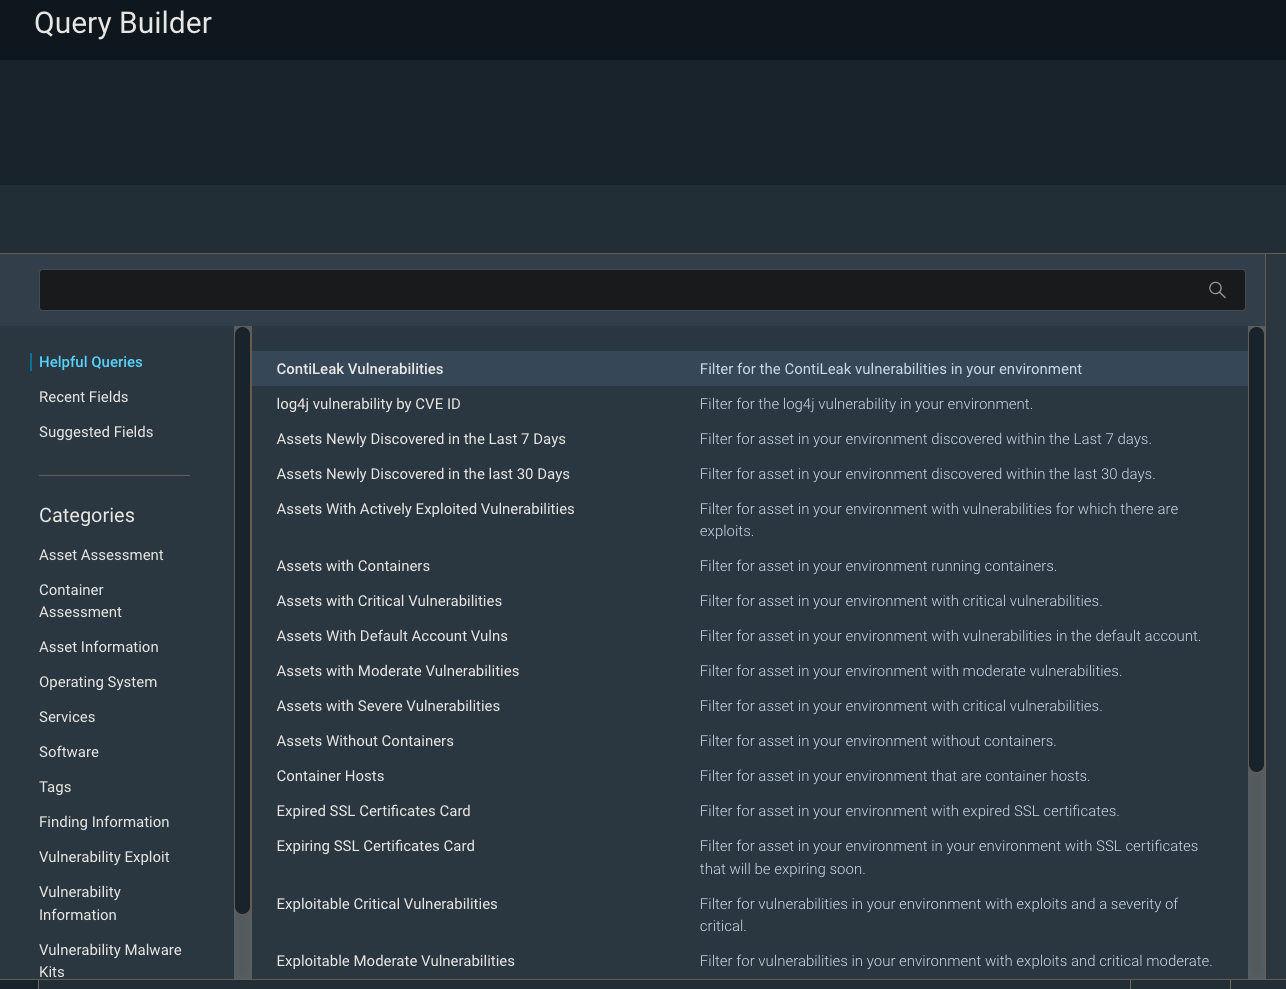
Task: Choose the Container Hosts query
Action: (330, 776)
